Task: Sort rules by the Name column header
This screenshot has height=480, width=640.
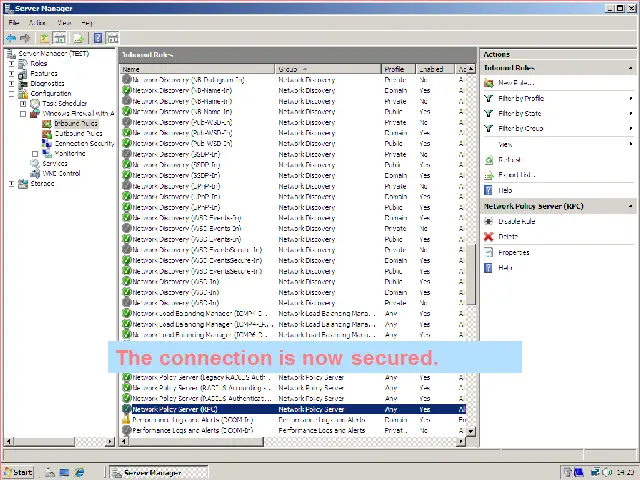Action: point(198,69)
